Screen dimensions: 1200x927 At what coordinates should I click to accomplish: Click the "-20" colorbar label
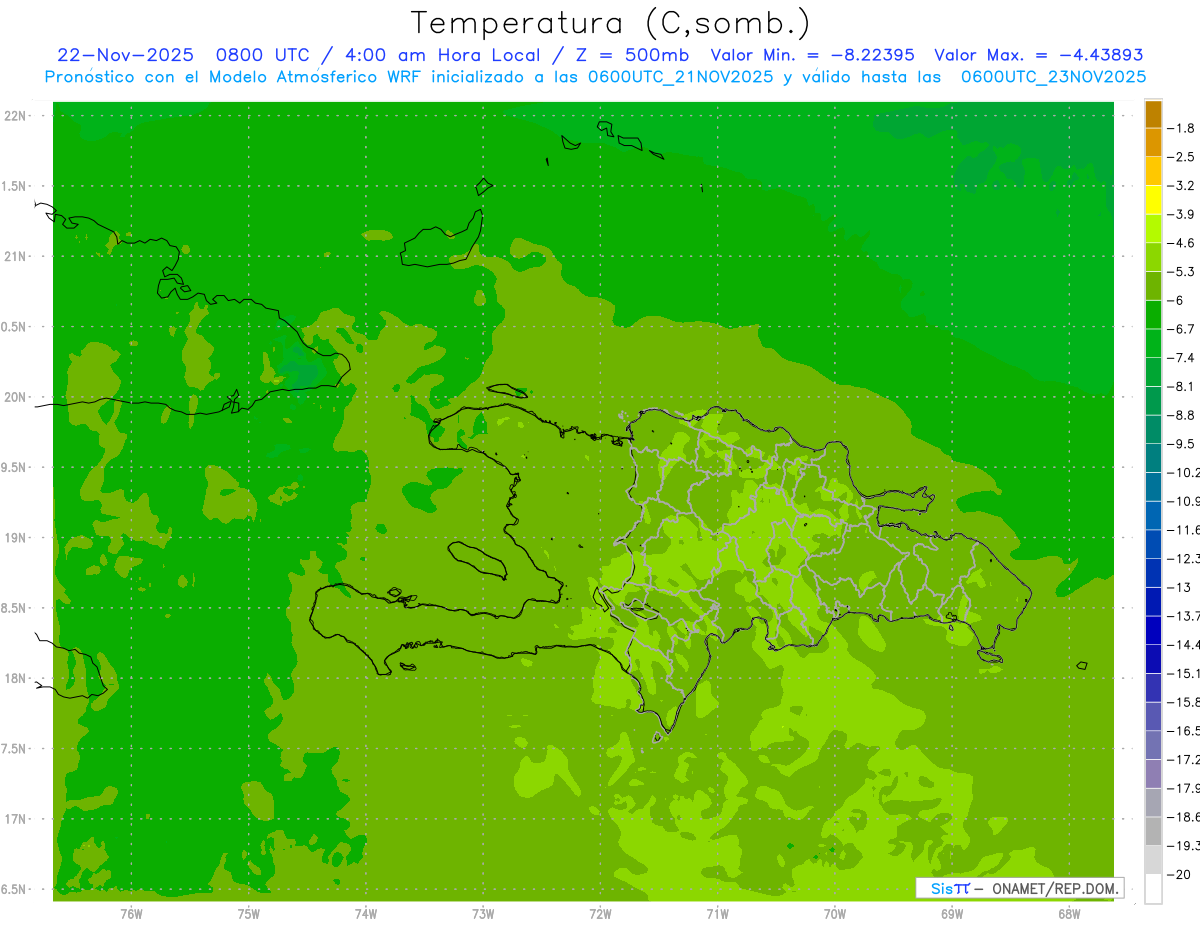click(1179, 874)
